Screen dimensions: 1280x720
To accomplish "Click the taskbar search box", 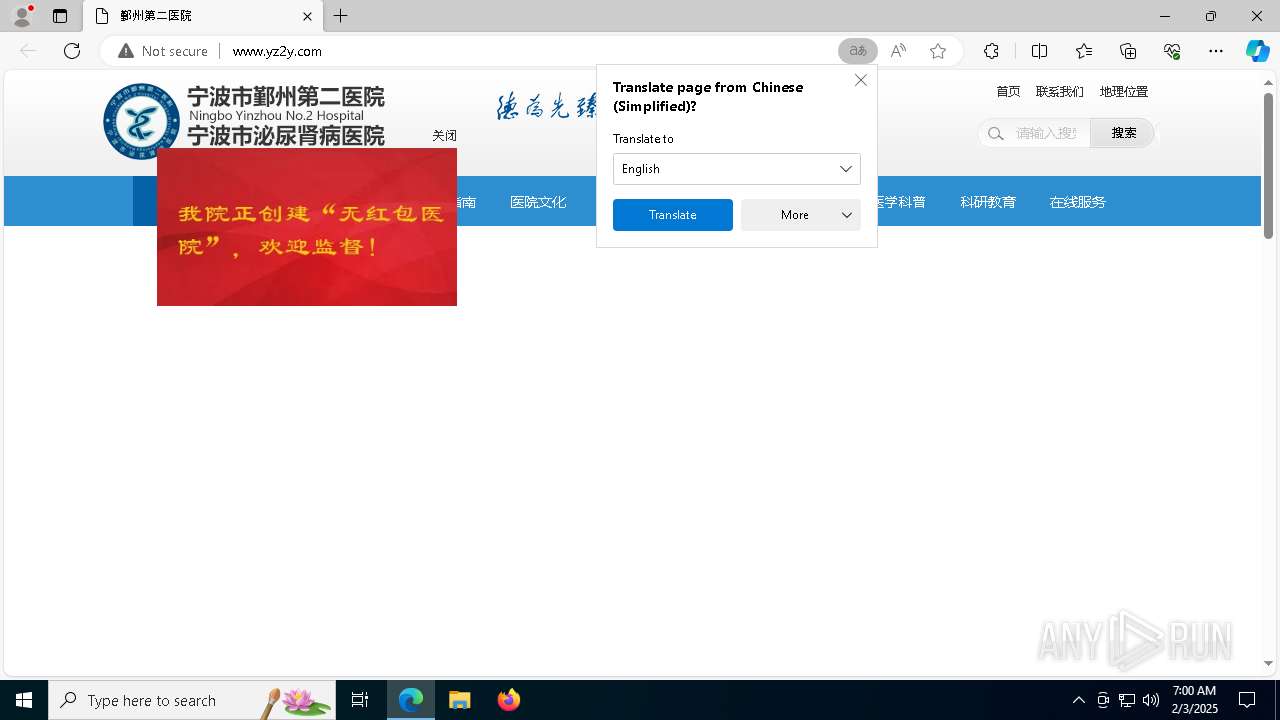I will pyautogui.click(x=192, y=700).
